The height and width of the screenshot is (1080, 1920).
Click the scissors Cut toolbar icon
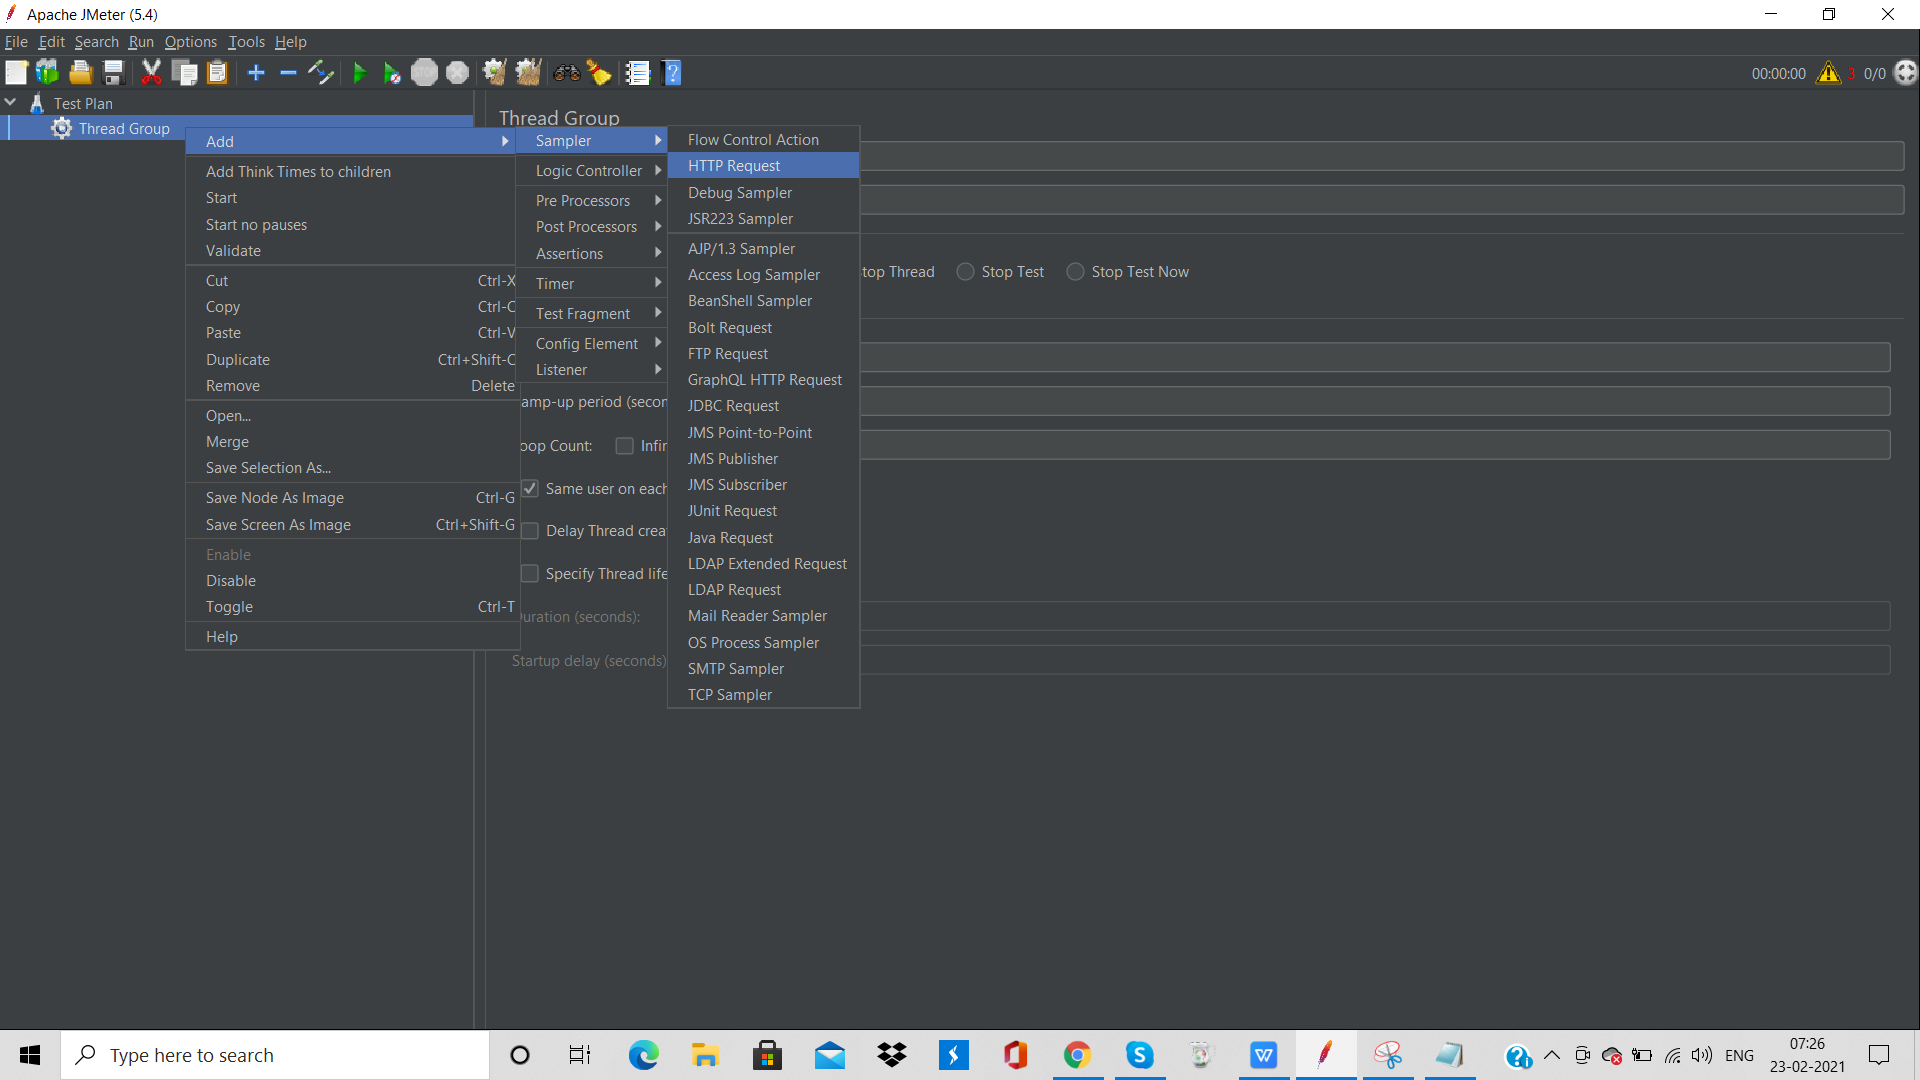click(151, 73)
